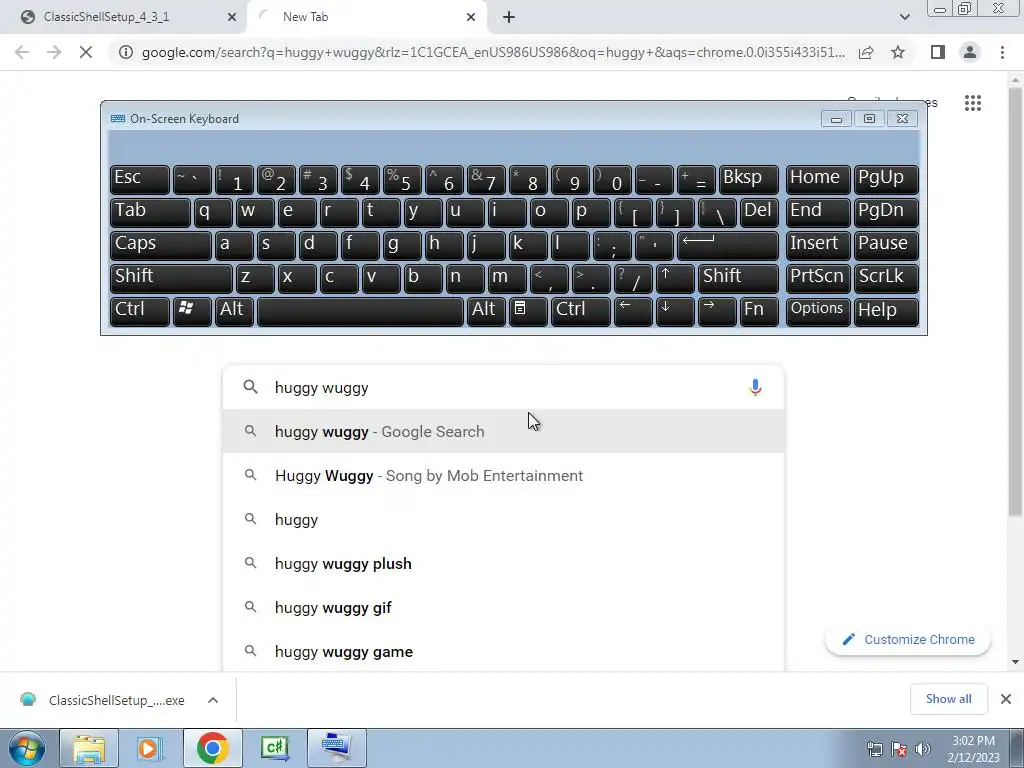Expand ClassicShellSetup download options chevron
The image size is (1024, 768).
[x=213, y=700]
